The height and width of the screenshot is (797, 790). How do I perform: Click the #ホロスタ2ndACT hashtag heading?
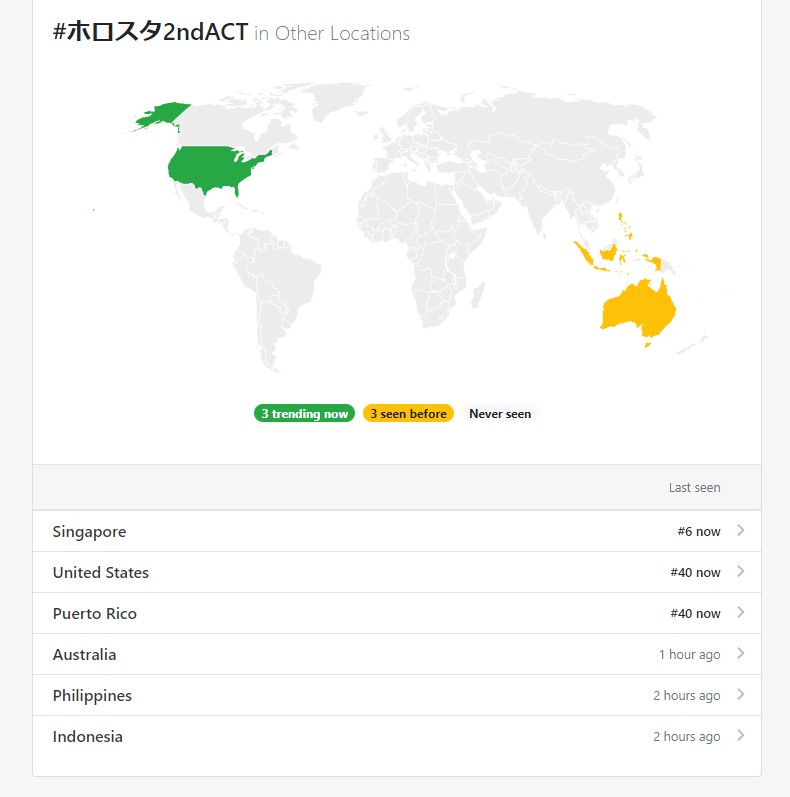click(150, 32)
